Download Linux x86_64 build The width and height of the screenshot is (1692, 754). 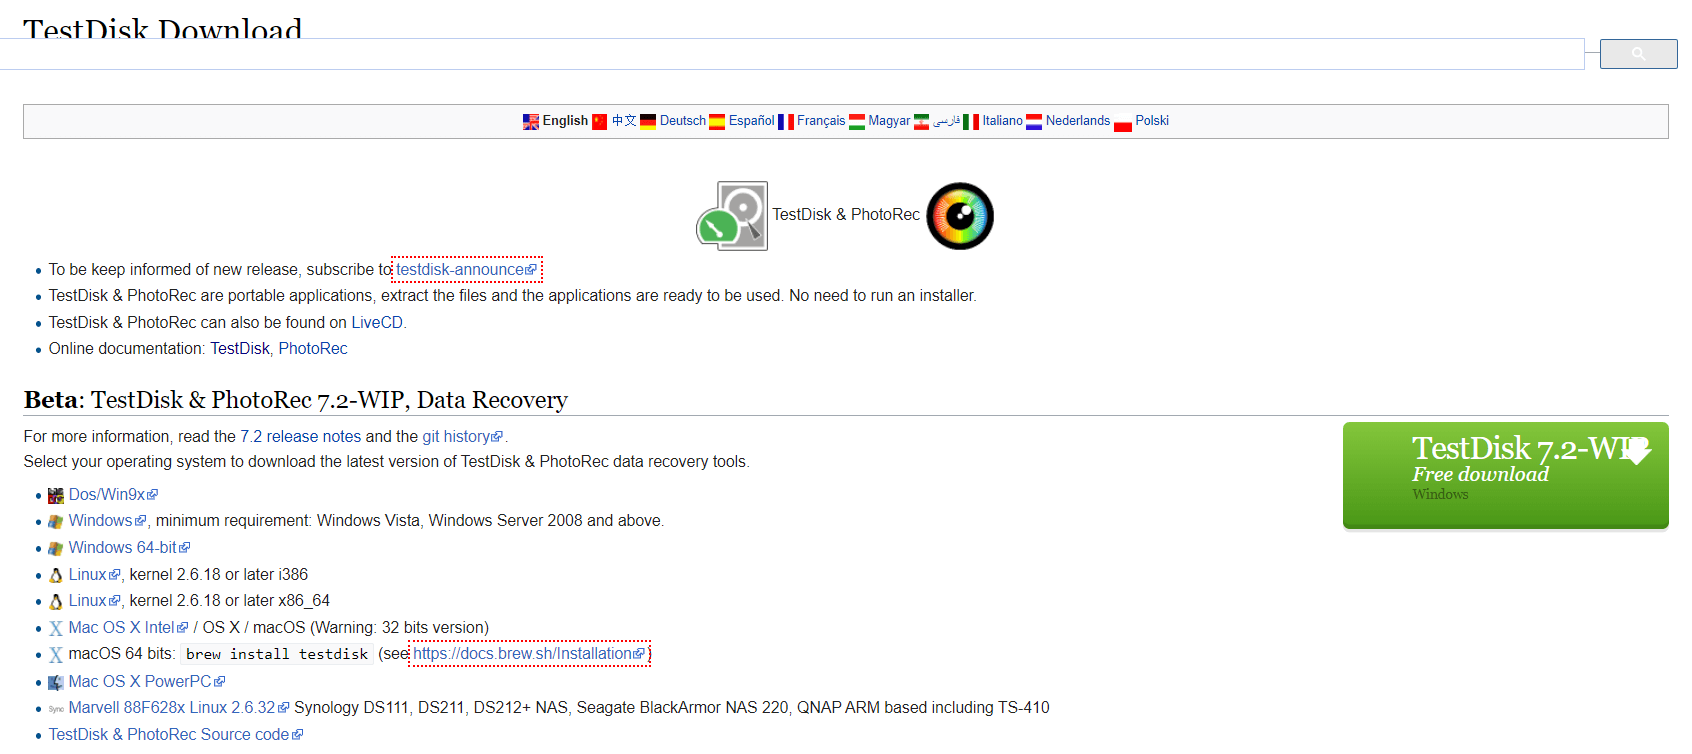[x=94, y=601]
